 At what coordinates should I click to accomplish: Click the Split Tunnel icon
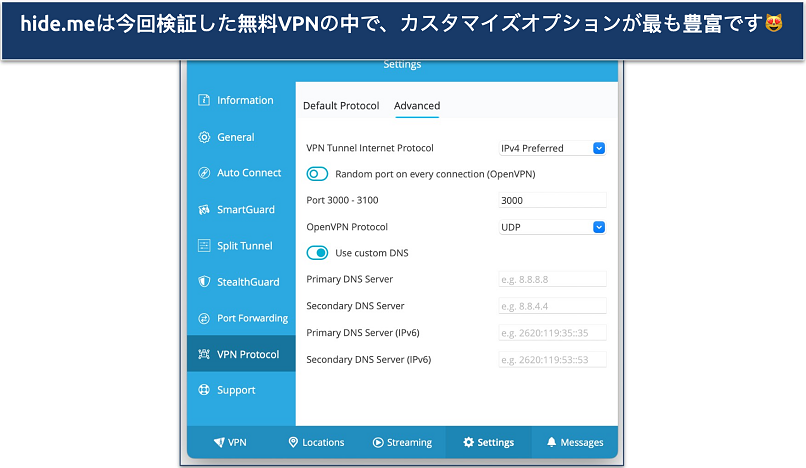[204, 246]
